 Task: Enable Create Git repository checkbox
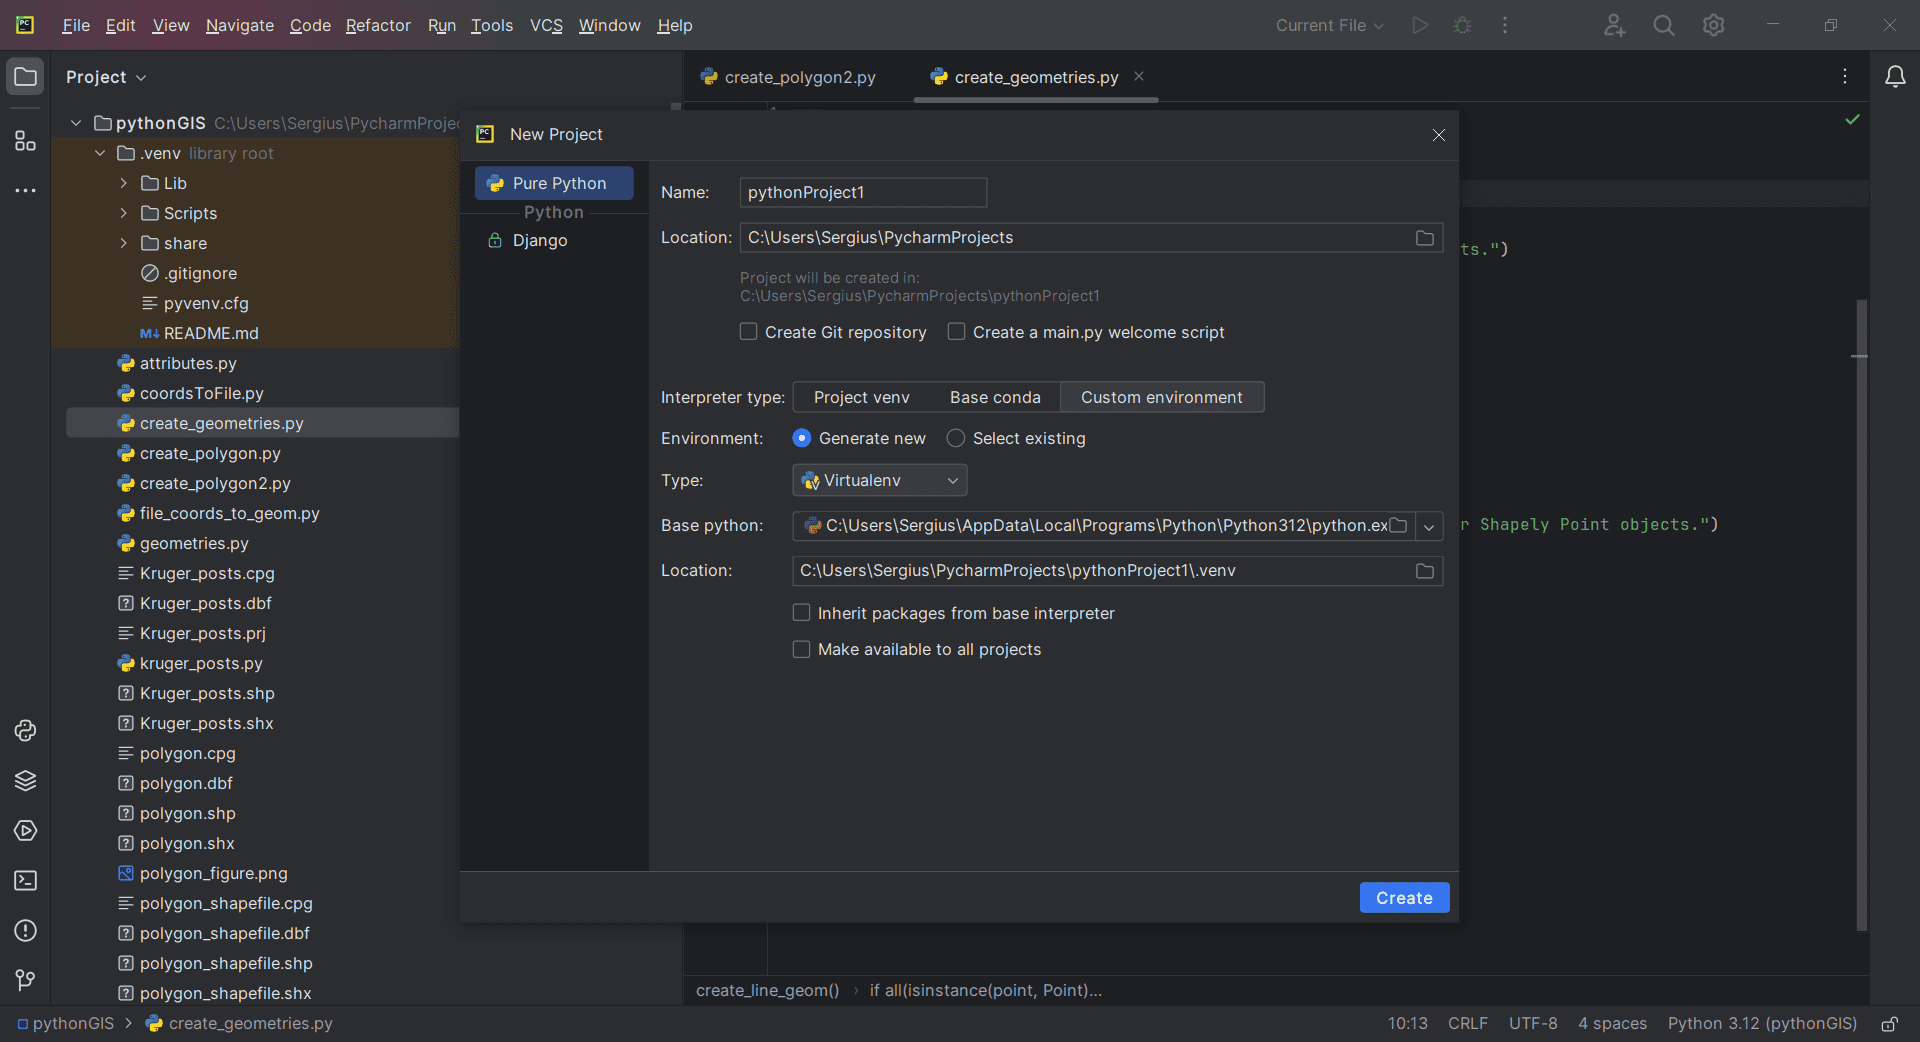coord(748,332)
